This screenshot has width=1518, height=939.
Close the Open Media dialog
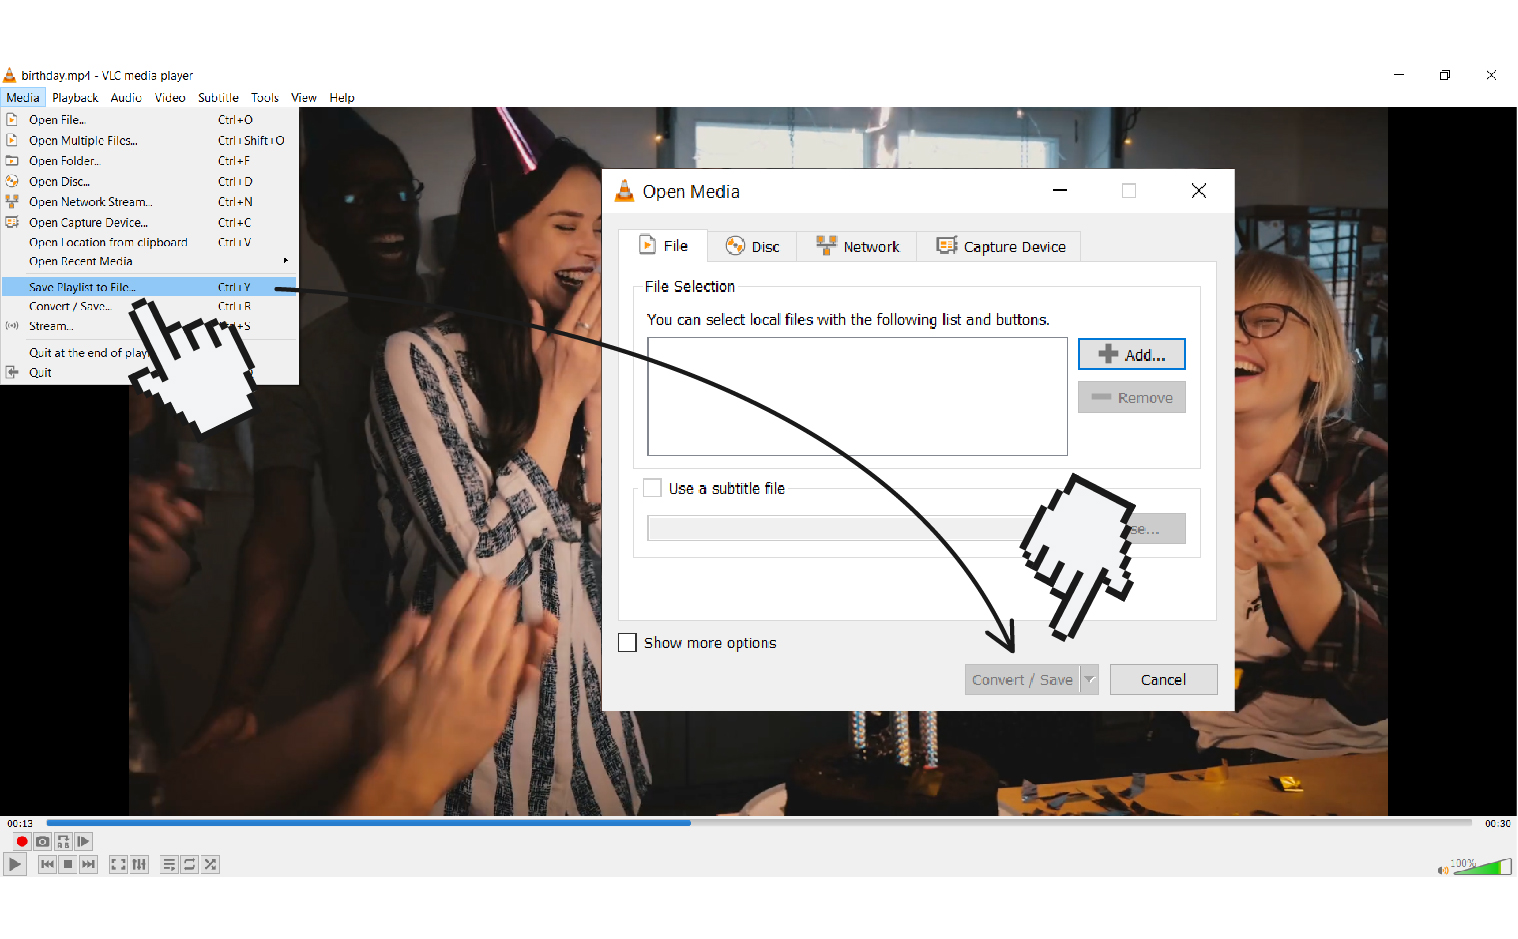1199,191
